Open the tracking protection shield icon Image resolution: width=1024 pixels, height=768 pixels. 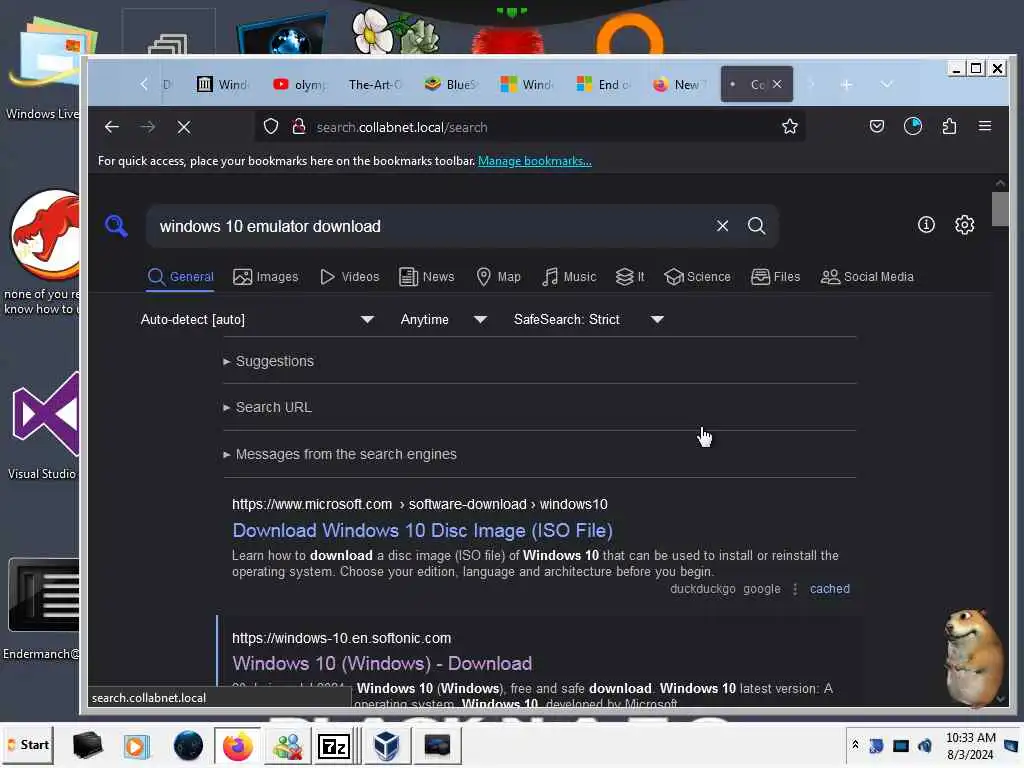[270, 127]
